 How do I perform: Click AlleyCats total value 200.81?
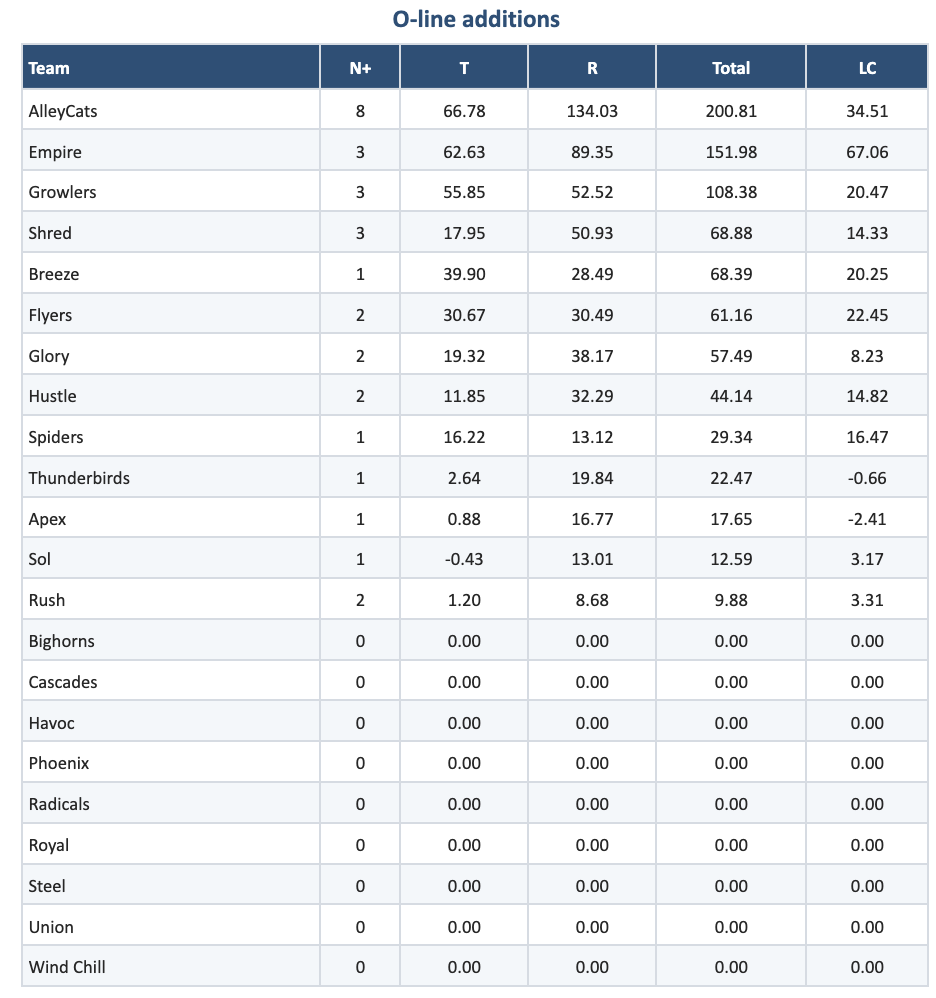[731, 111]
